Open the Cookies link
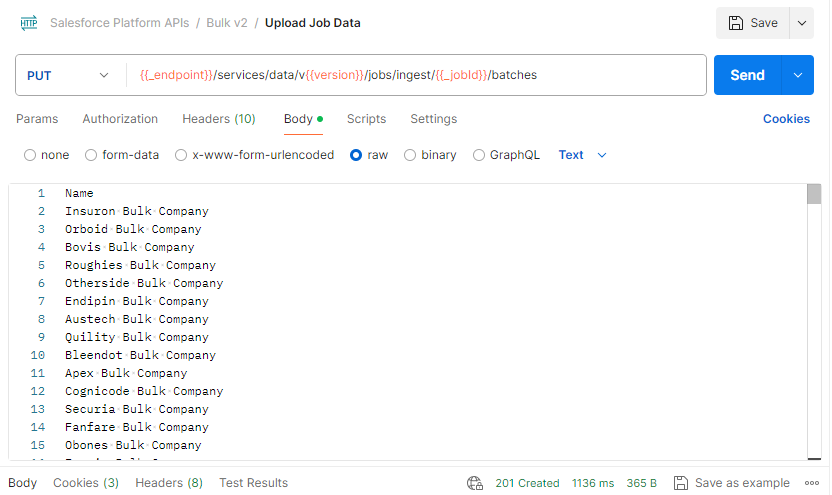This screenshot has width=832, height=495. [786, 119]
